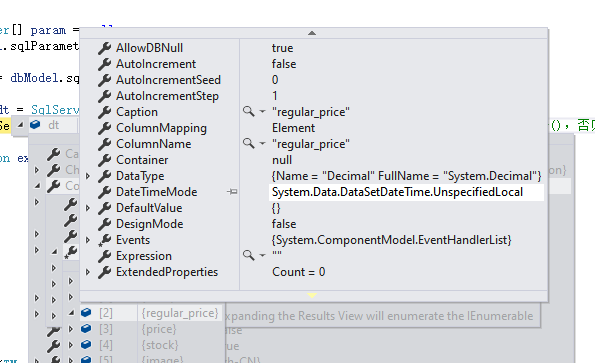Click the ExtendedProperties value Count = 0
Viewport: 595px width, 363px height.
(x=299, y=272)
